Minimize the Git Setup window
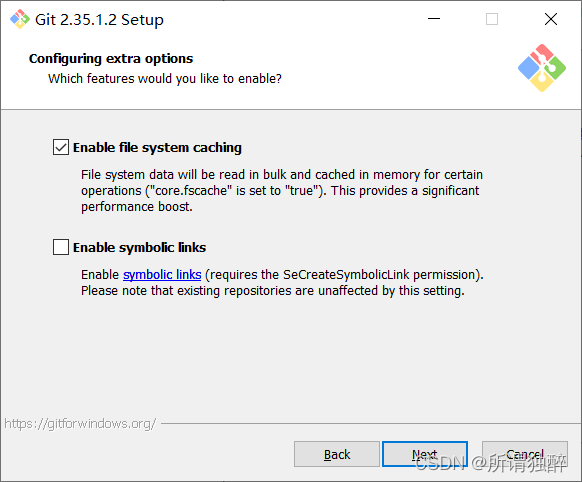Screen dimensions: 582x482 coord(434,19)
